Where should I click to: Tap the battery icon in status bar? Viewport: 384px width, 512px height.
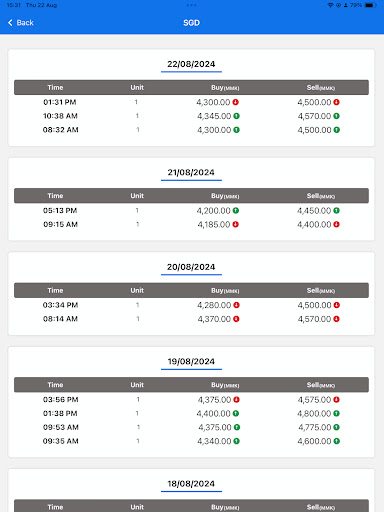[370, 5]
